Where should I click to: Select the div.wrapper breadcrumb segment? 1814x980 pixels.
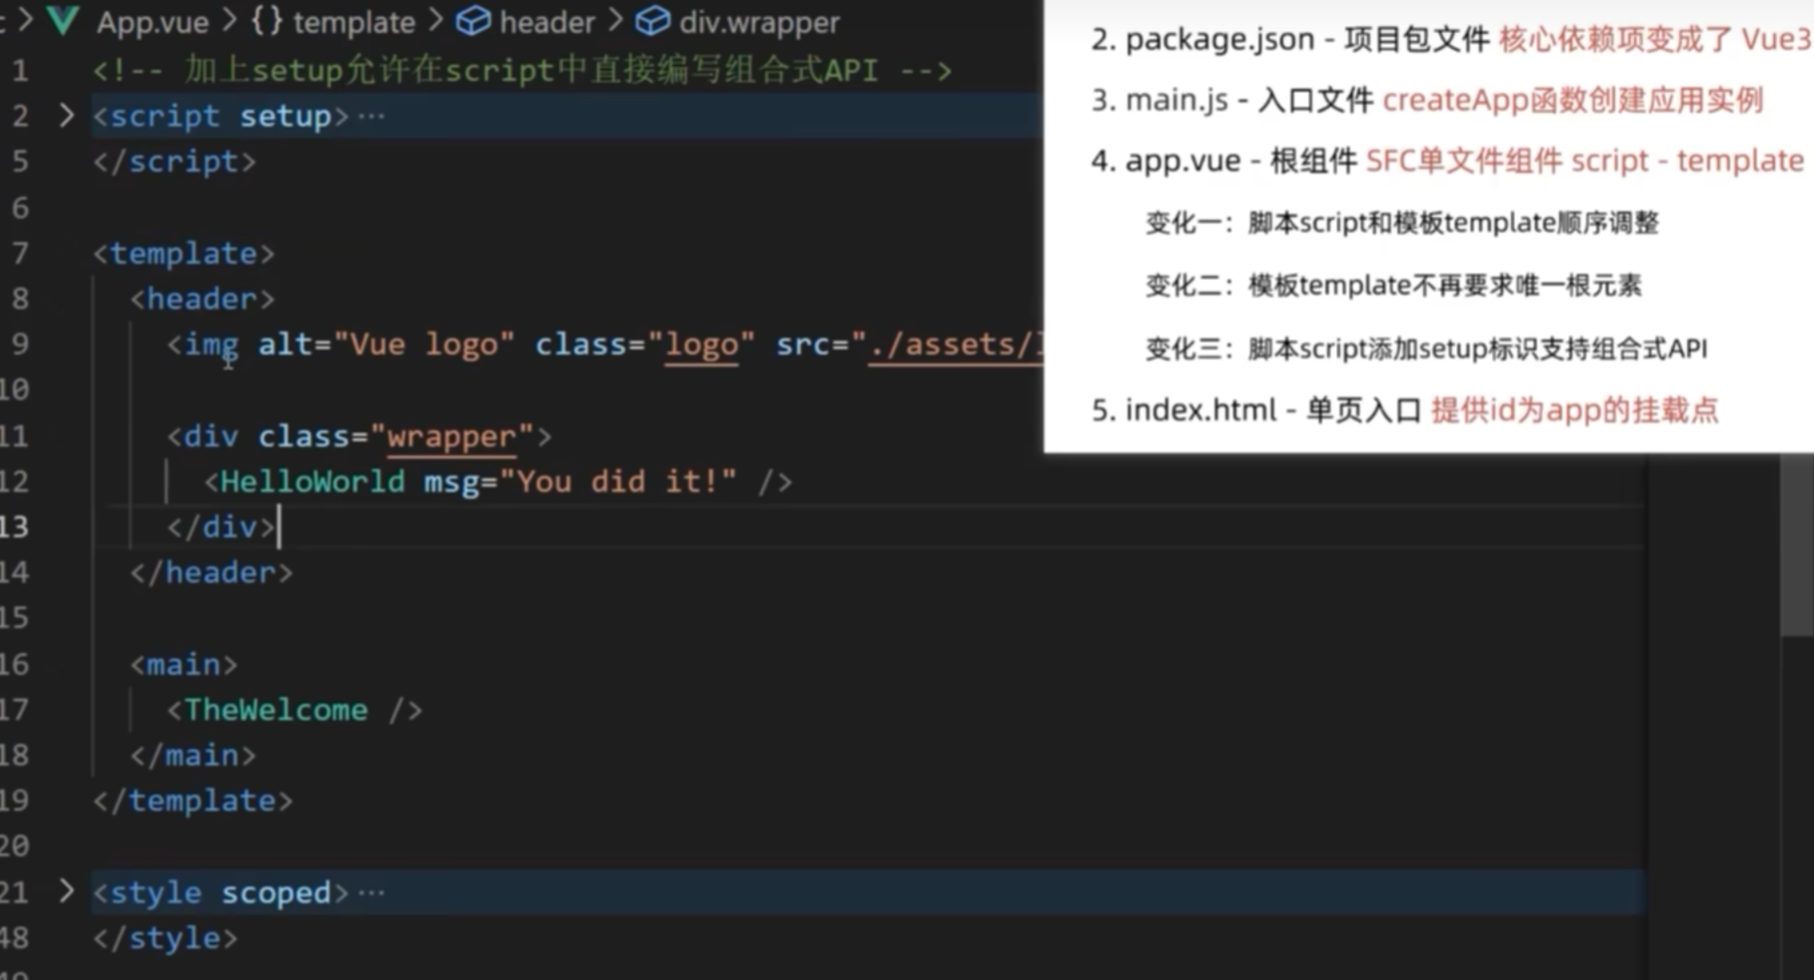pyautogui.click(x=759, y=22)
